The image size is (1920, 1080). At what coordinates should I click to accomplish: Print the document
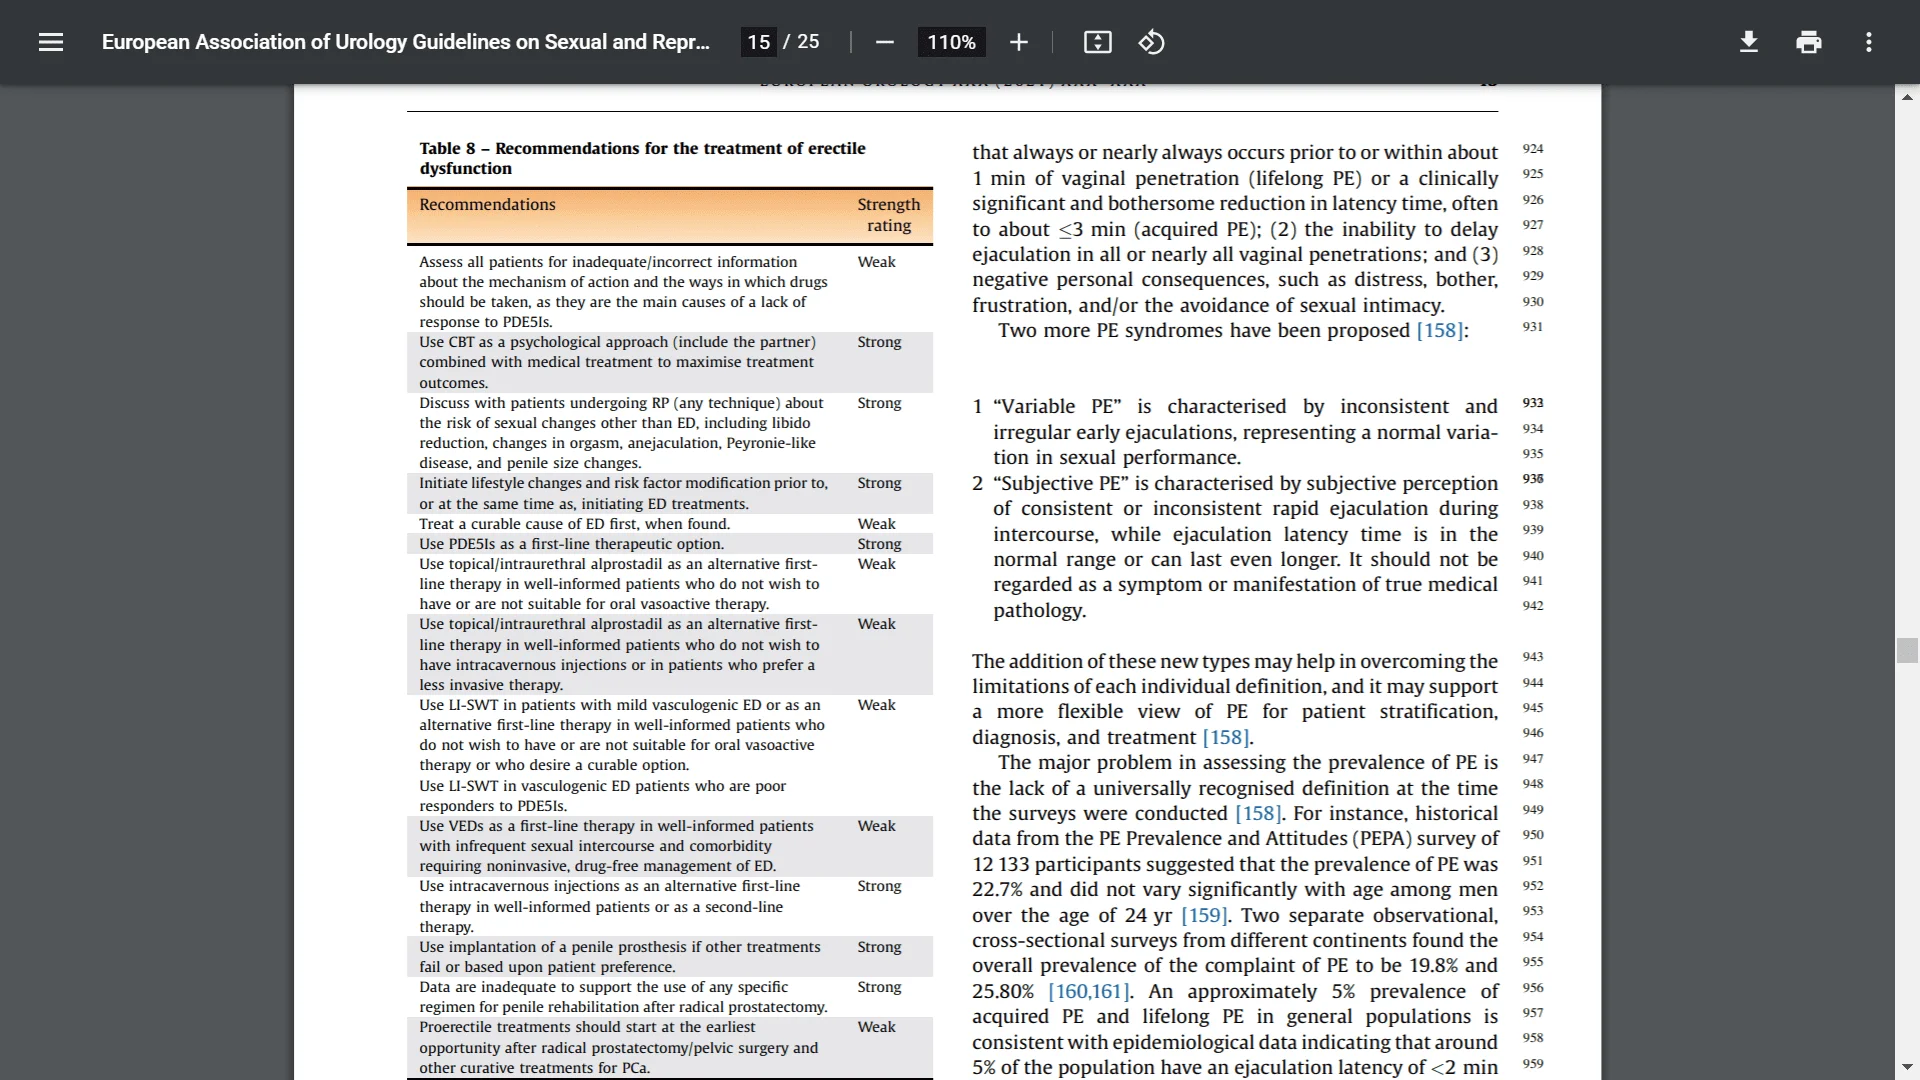1809,42
